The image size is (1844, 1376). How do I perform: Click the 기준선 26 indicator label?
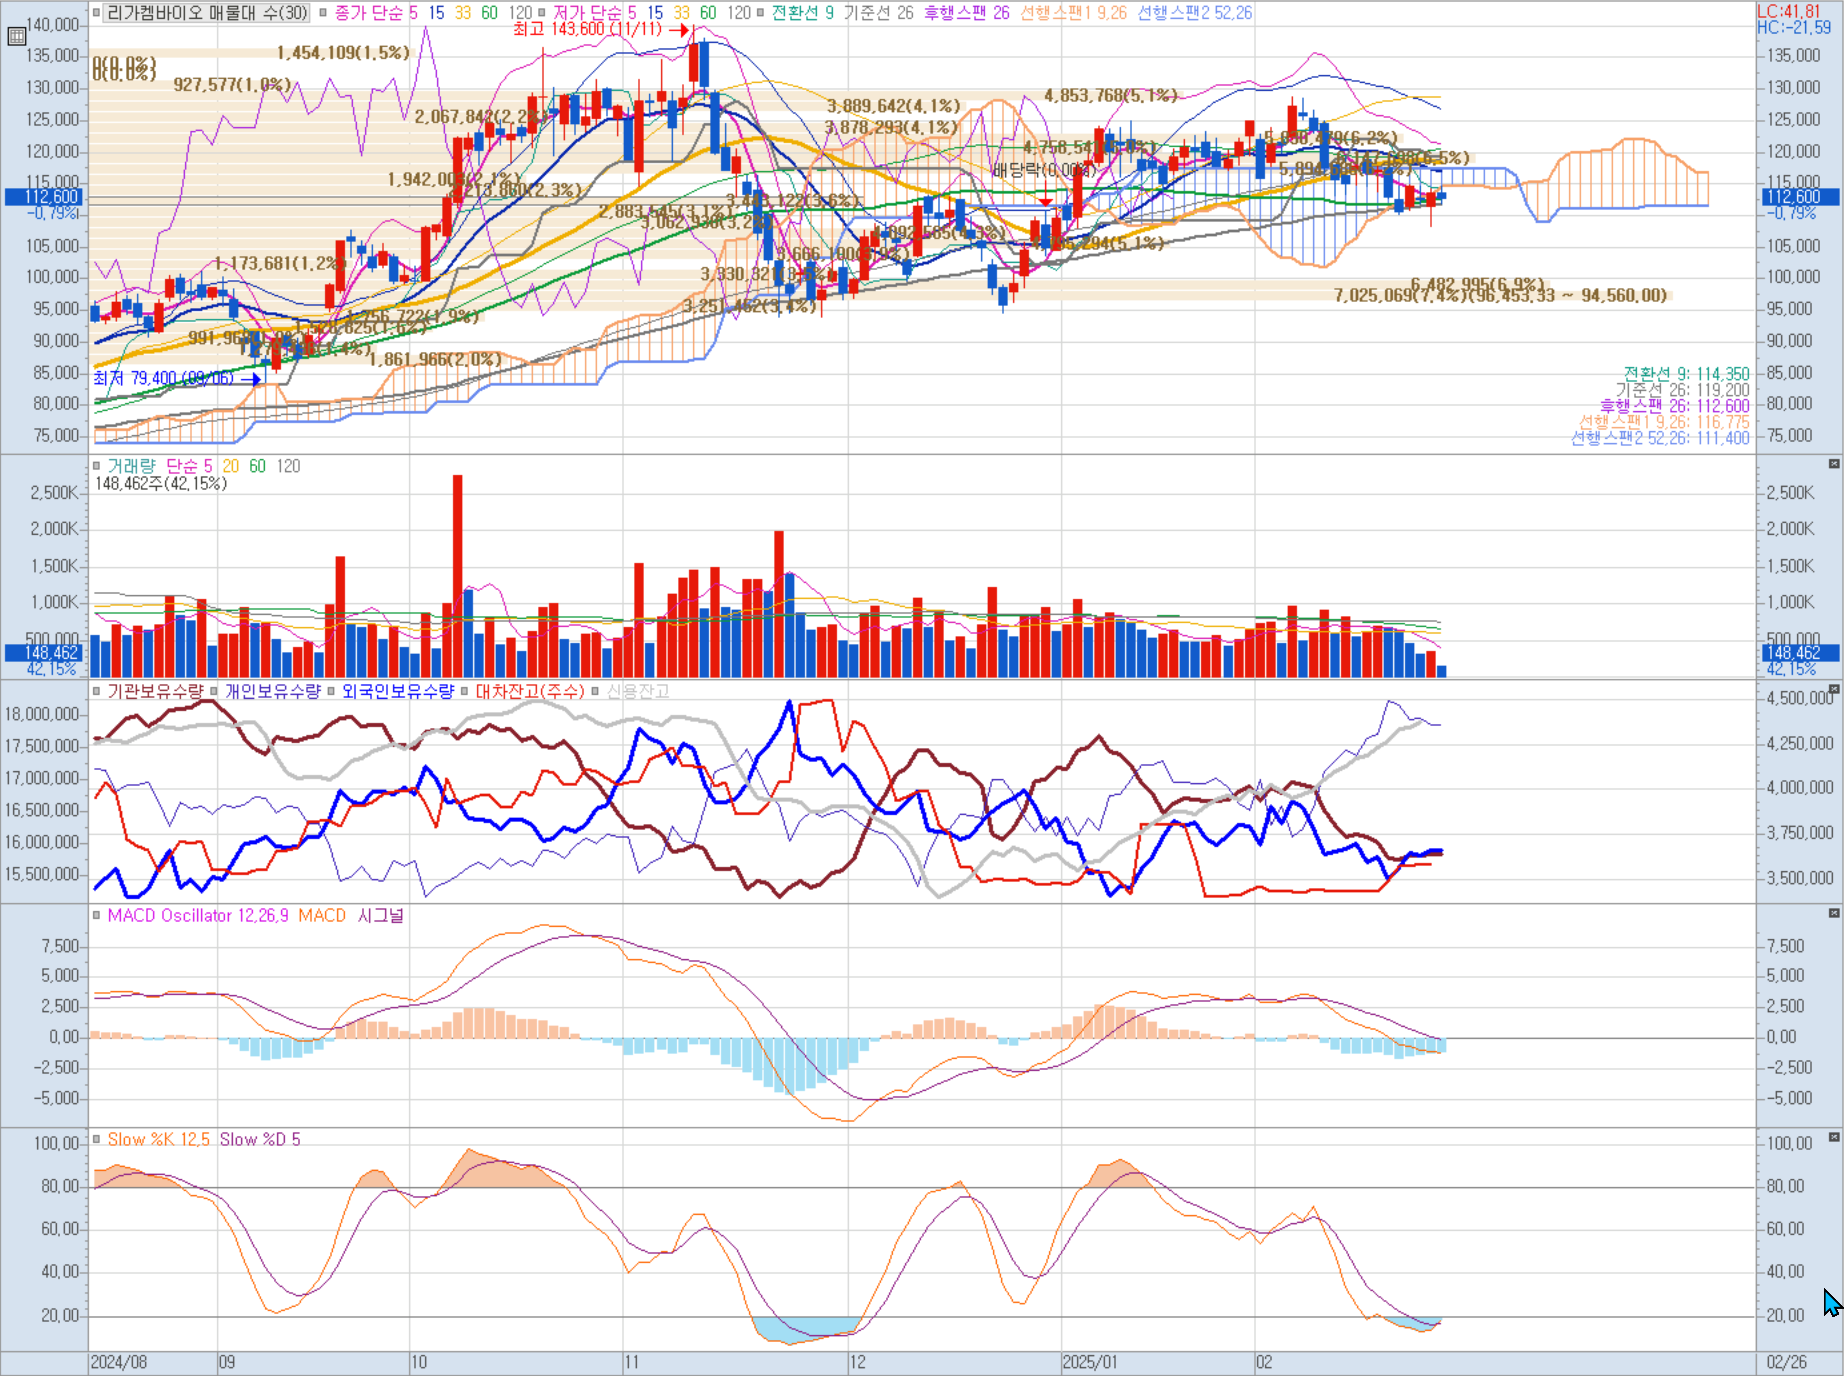pos(878,13)
